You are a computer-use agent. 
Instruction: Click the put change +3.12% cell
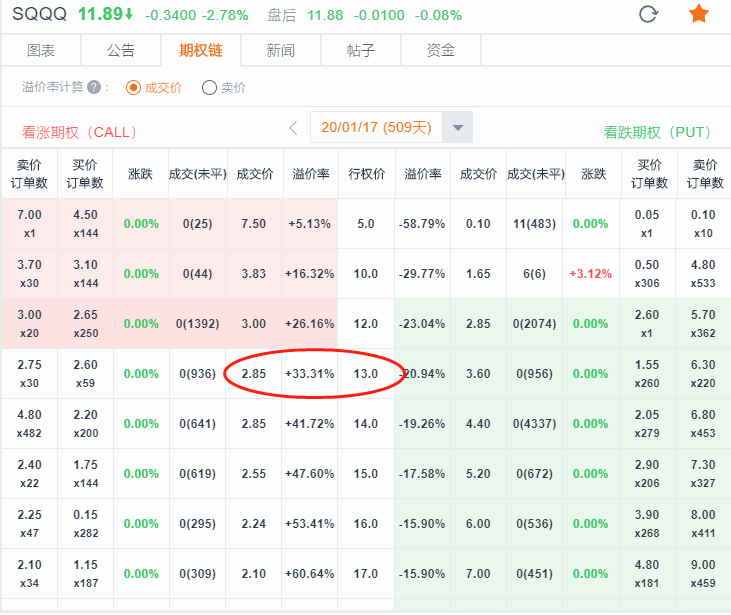point(591,274)
